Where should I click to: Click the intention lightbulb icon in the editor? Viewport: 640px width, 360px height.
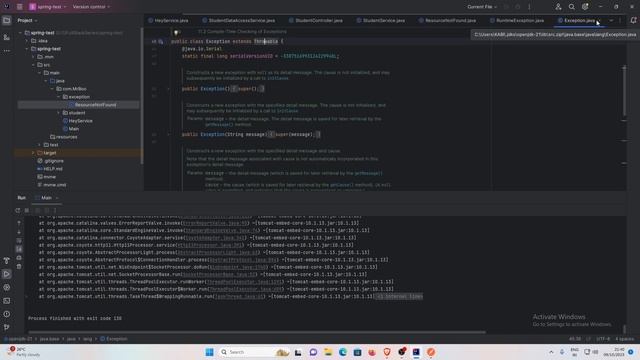(x=176, y=33)
